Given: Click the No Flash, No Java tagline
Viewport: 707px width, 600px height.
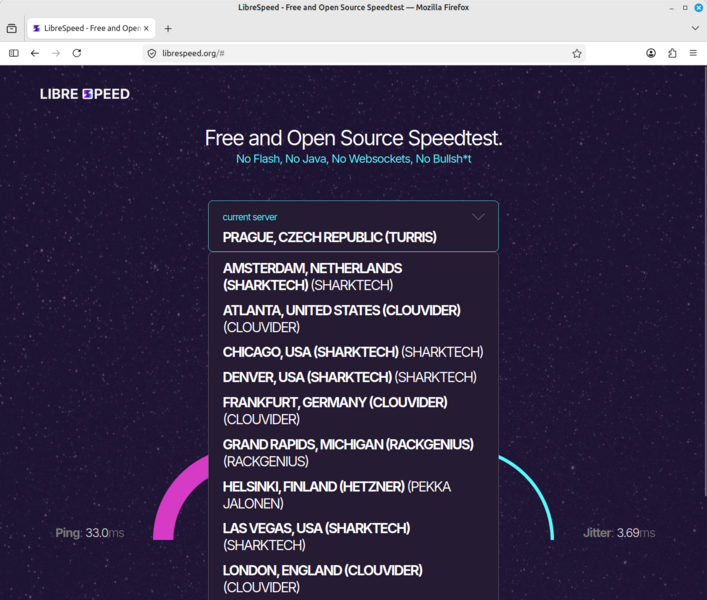Looking at the screenshot, I should click(354, 159).
